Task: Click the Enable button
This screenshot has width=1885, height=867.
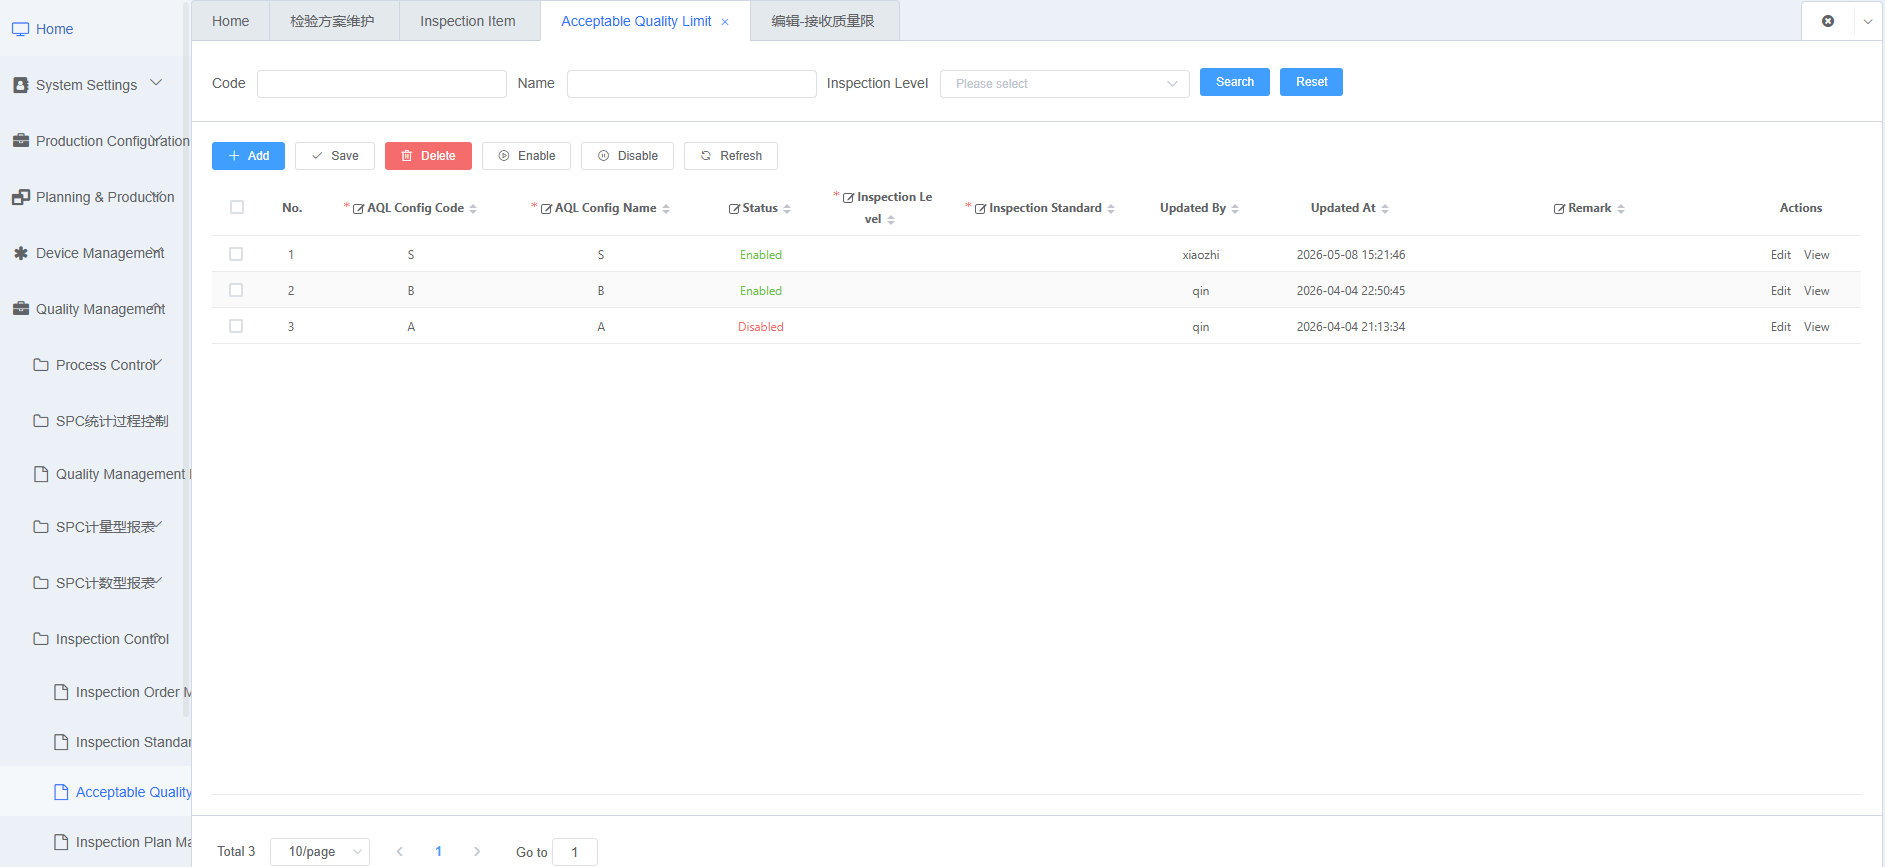Action: point(527,156)
